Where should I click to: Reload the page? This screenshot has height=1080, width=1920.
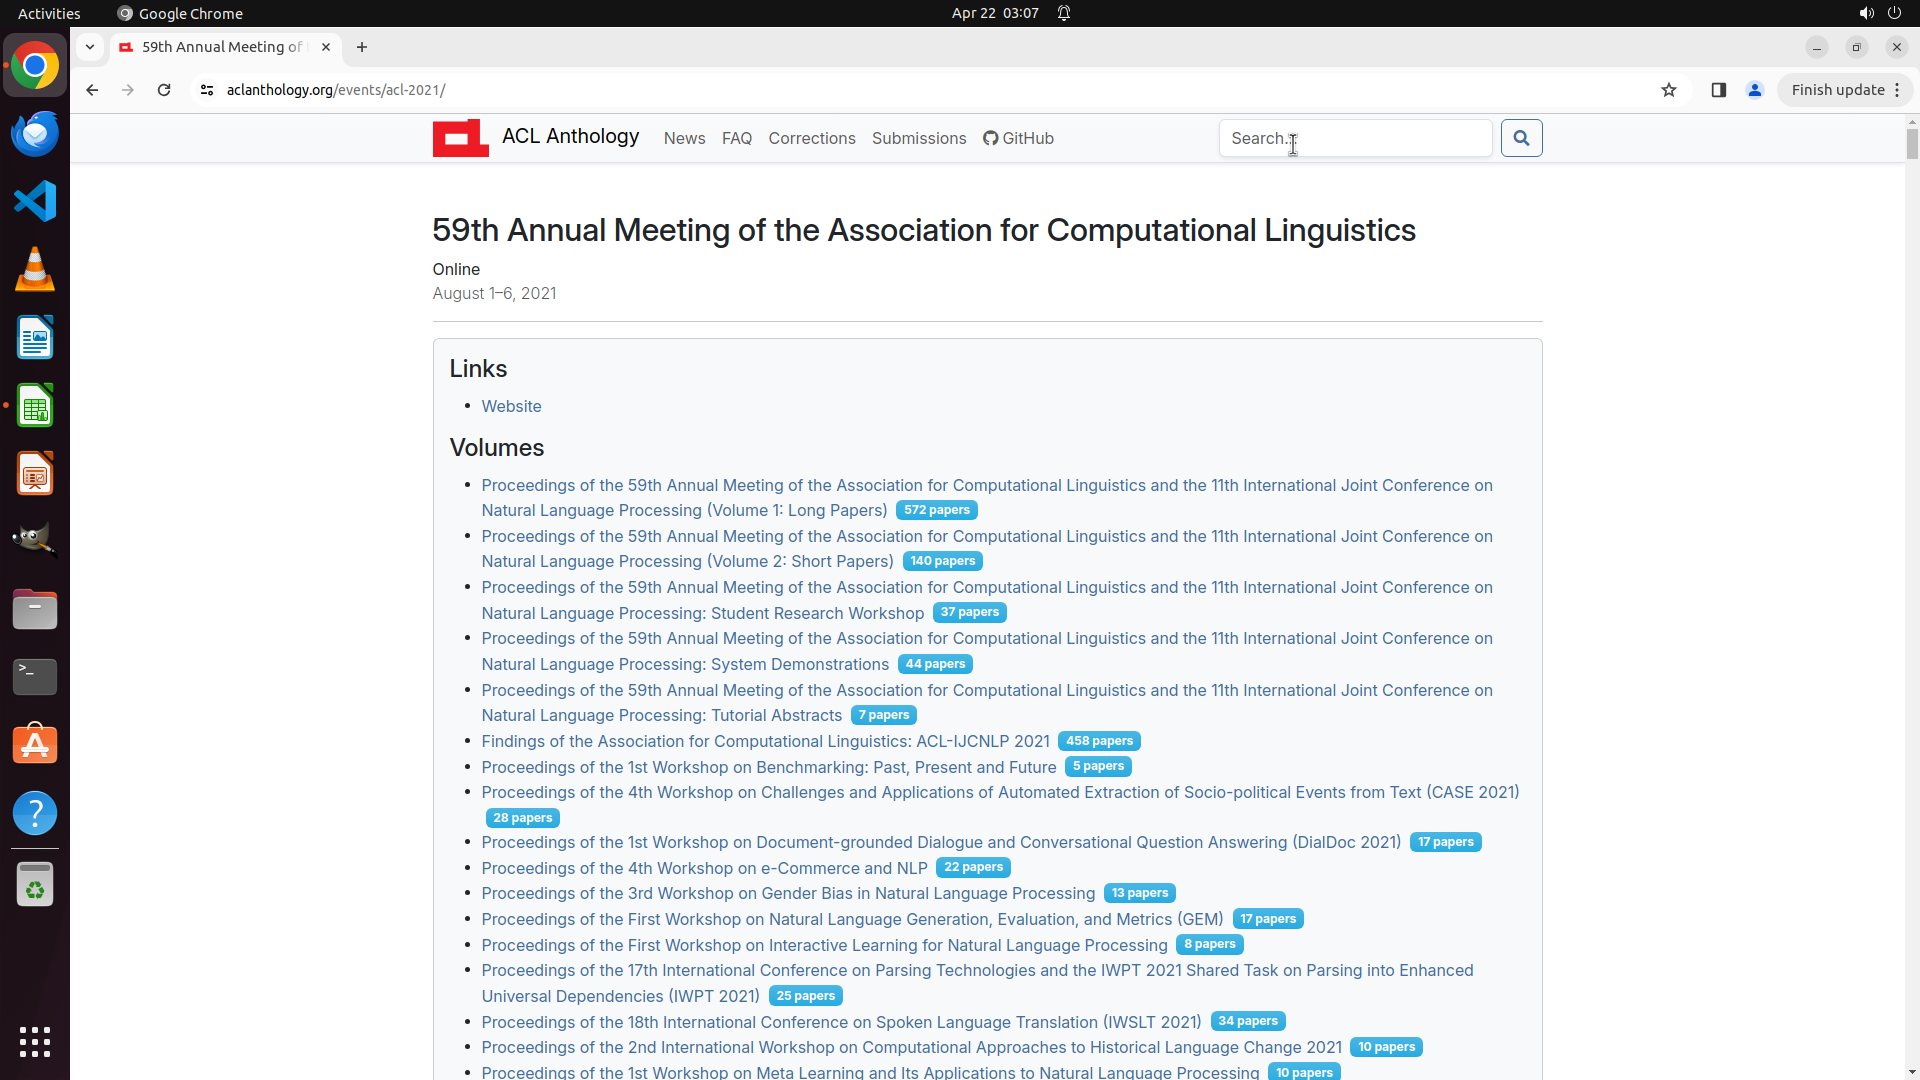164,90
